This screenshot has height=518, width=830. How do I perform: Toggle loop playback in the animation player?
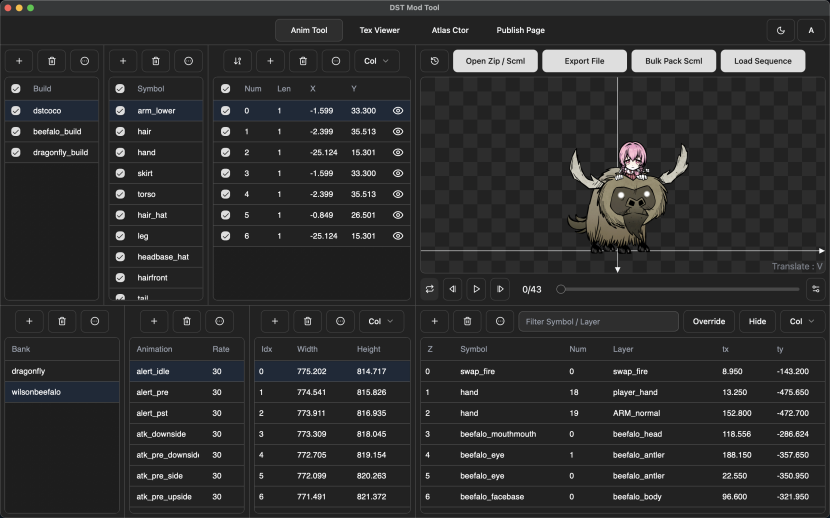coord(430,289)
